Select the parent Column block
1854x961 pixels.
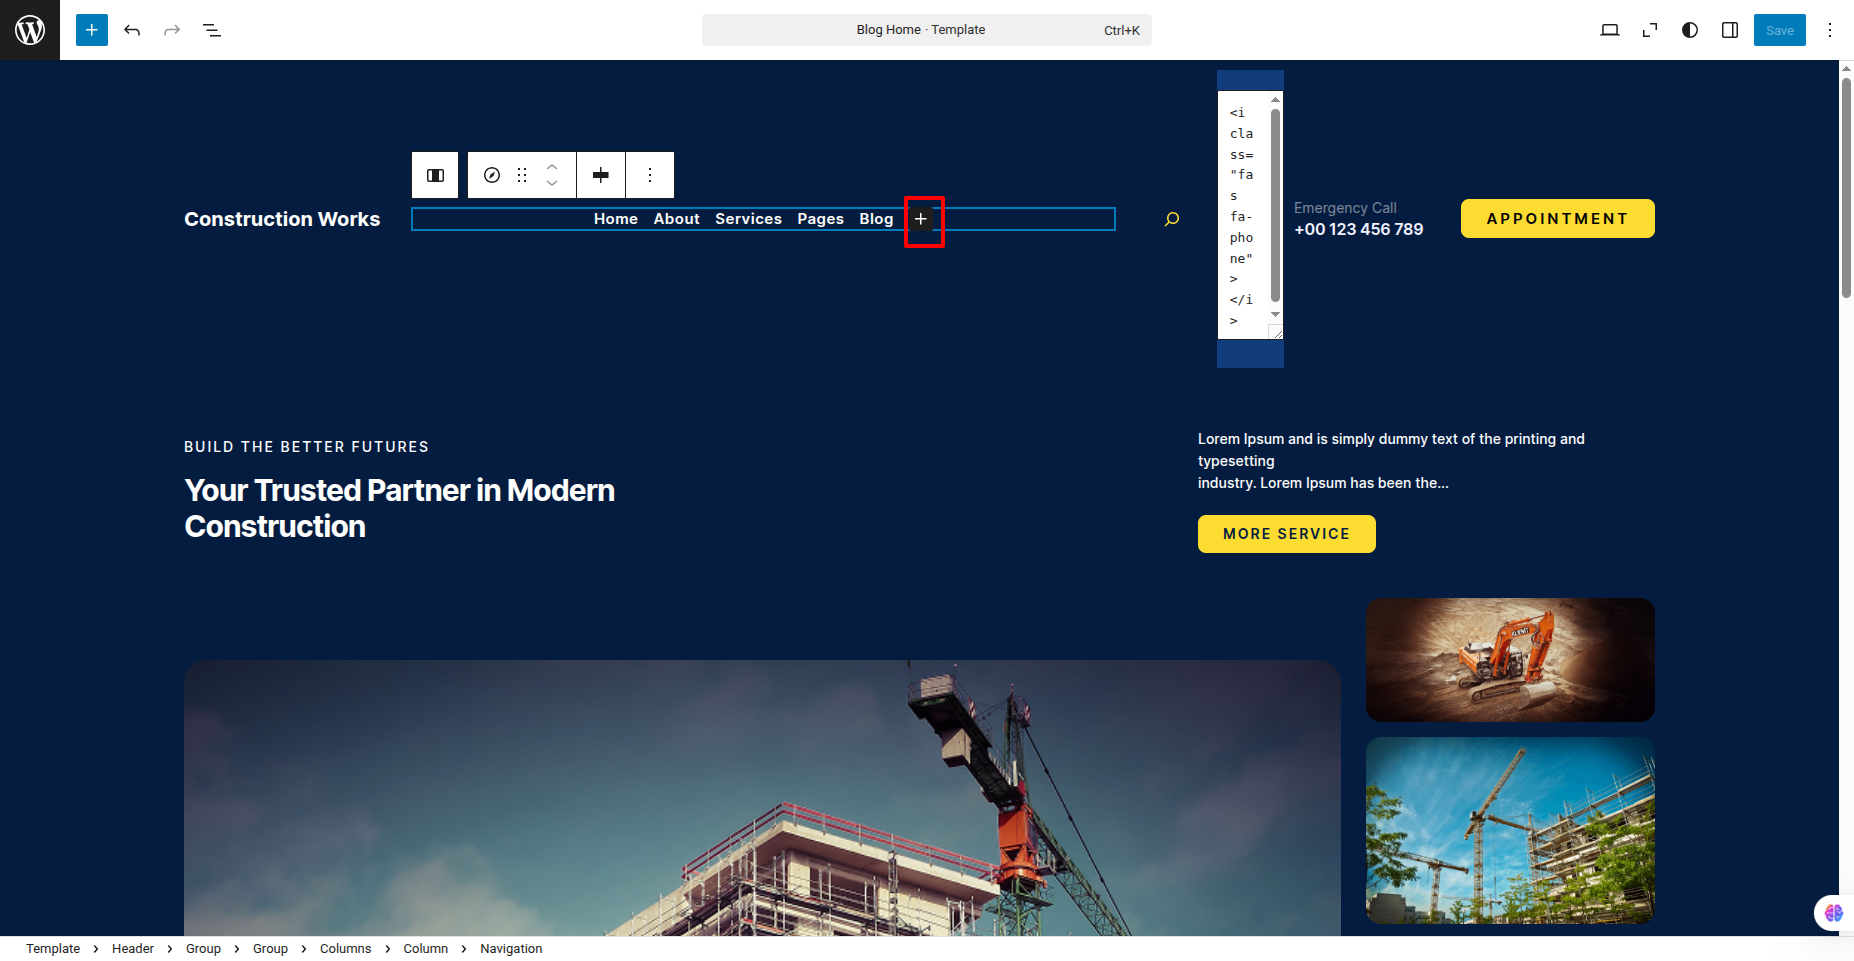(x=435, y=175)
